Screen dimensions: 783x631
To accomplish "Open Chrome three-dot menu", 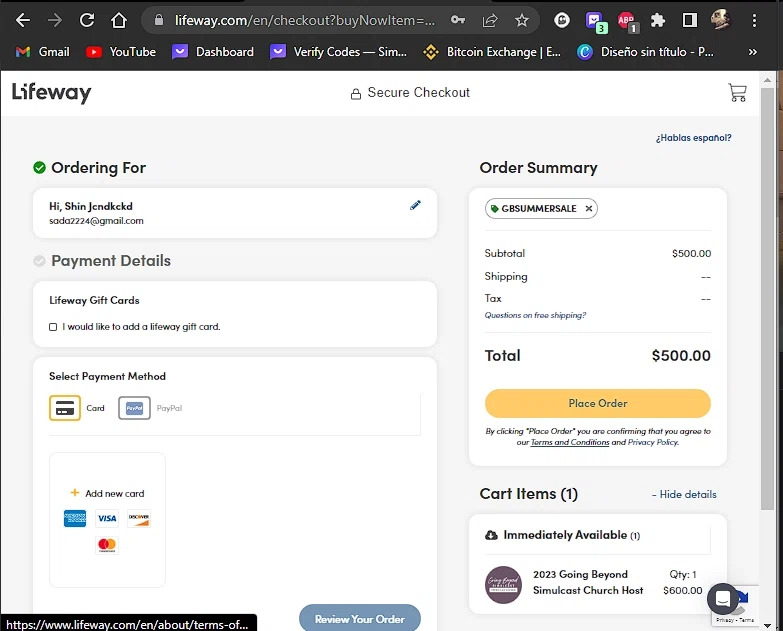I will 754,20.
